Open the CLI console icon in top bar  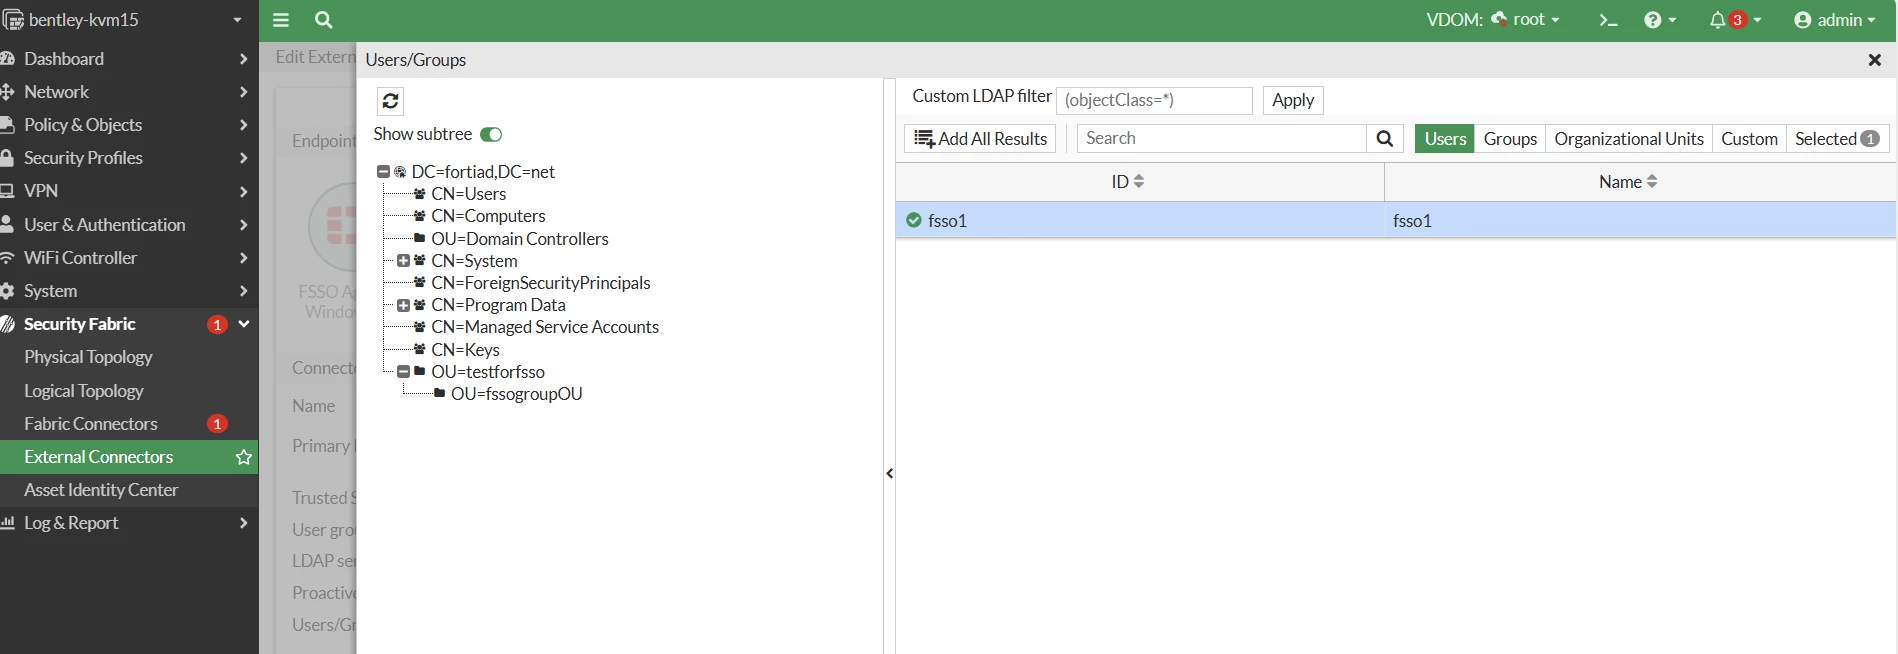coord(1608,20)
